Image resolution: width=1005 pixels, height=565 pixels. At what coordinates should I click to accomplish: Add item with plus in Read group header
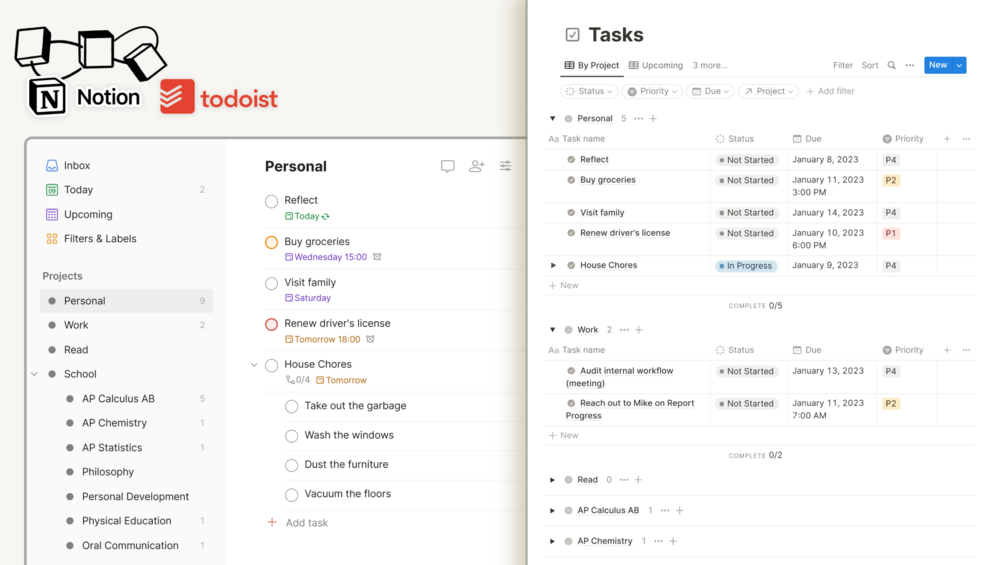638,480
